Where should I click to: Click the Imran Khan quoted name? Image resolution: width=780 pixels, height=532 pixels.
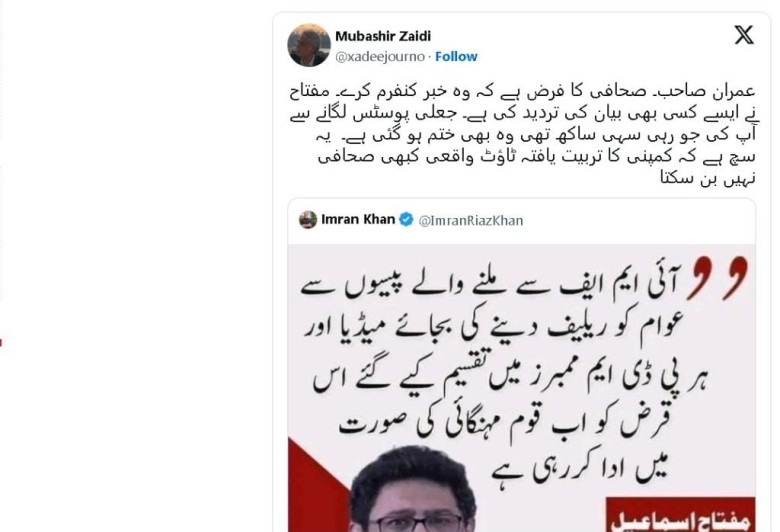[x=358, y=219]
